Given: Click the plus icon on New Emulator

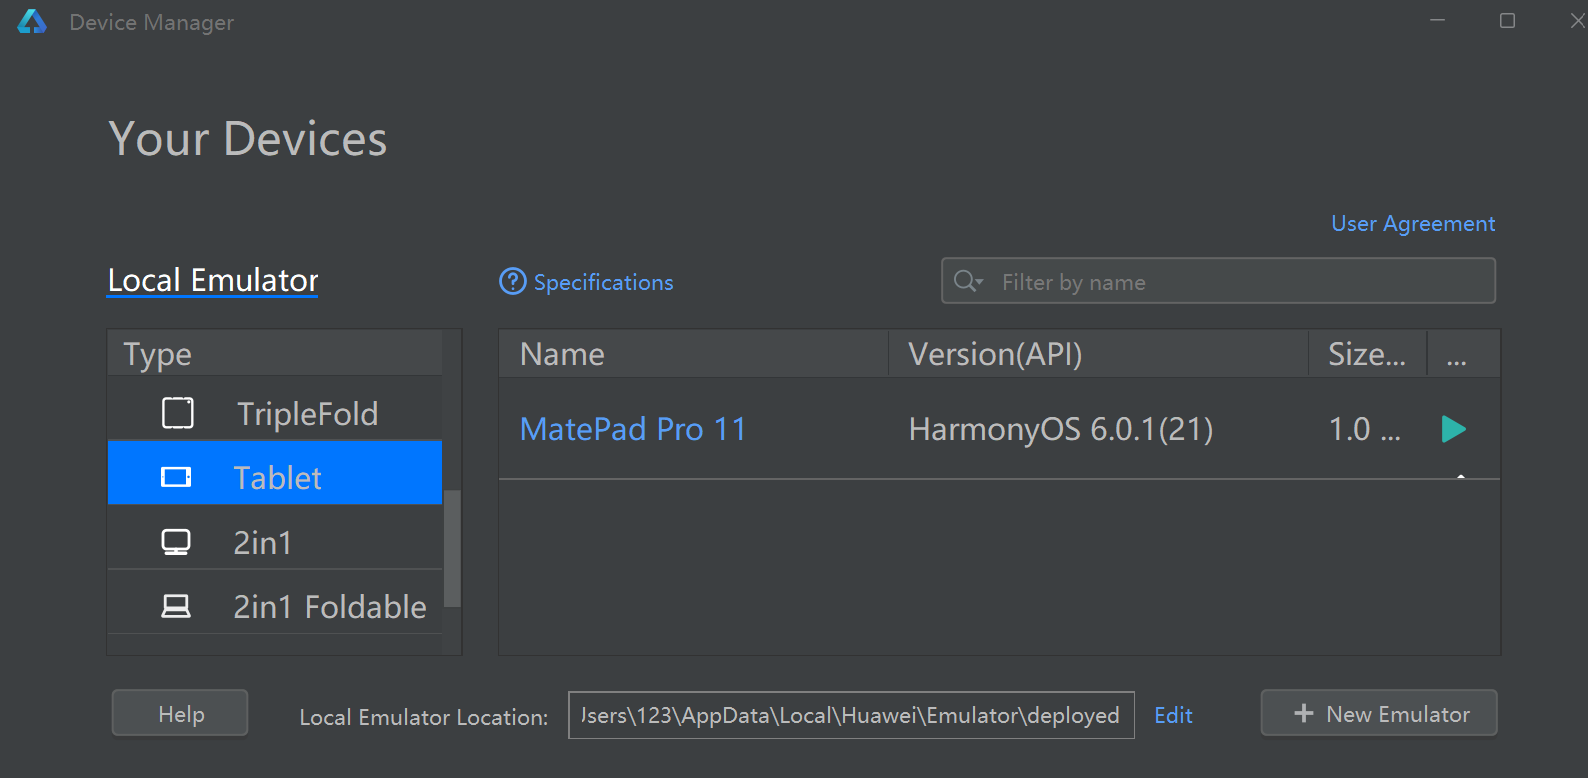Looking at the screenshot, I should [x=1304, y=713].
